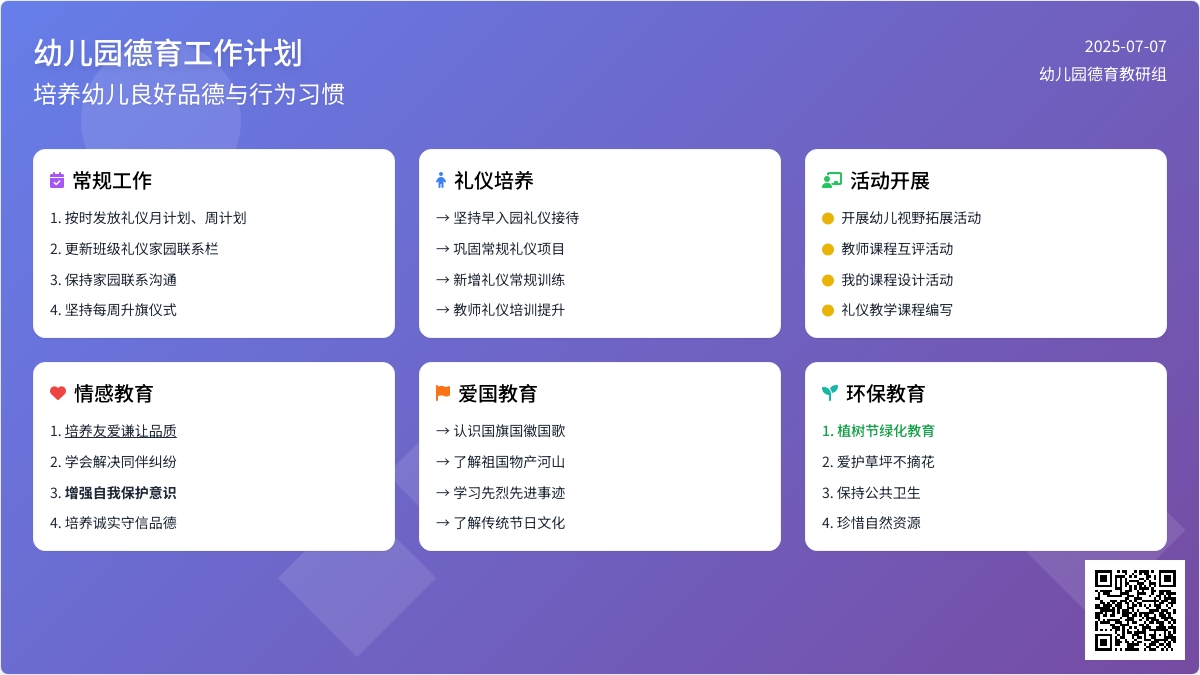
Task: Click the arrow before 学习先烈先进事迹
Action: click(443, 493)
